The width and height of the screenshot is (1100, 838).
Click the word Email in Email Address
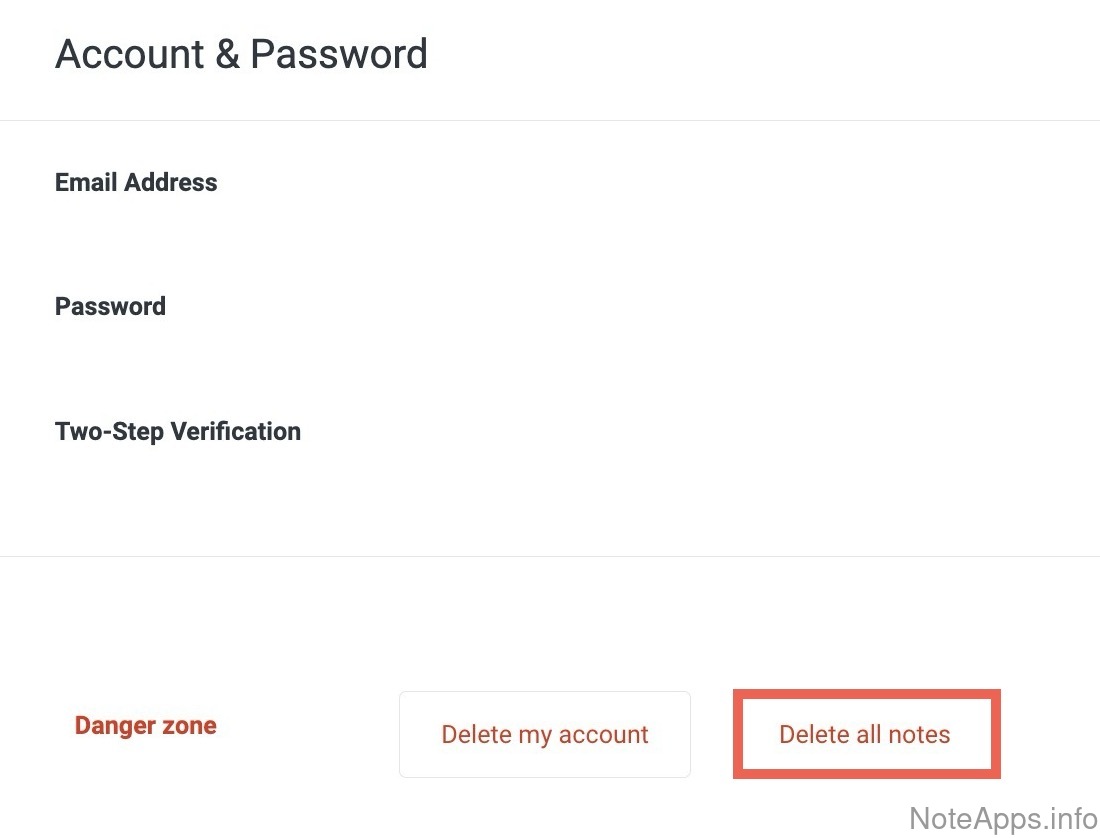(83, 183)
